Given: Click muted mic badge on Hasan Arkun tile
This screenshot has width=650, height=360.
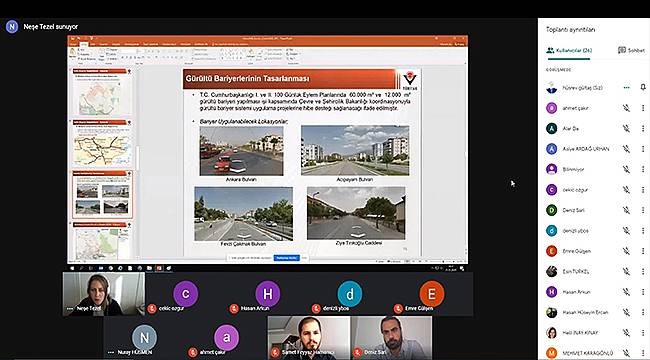Looking at the screenshot, I should (x=234, y=308).
